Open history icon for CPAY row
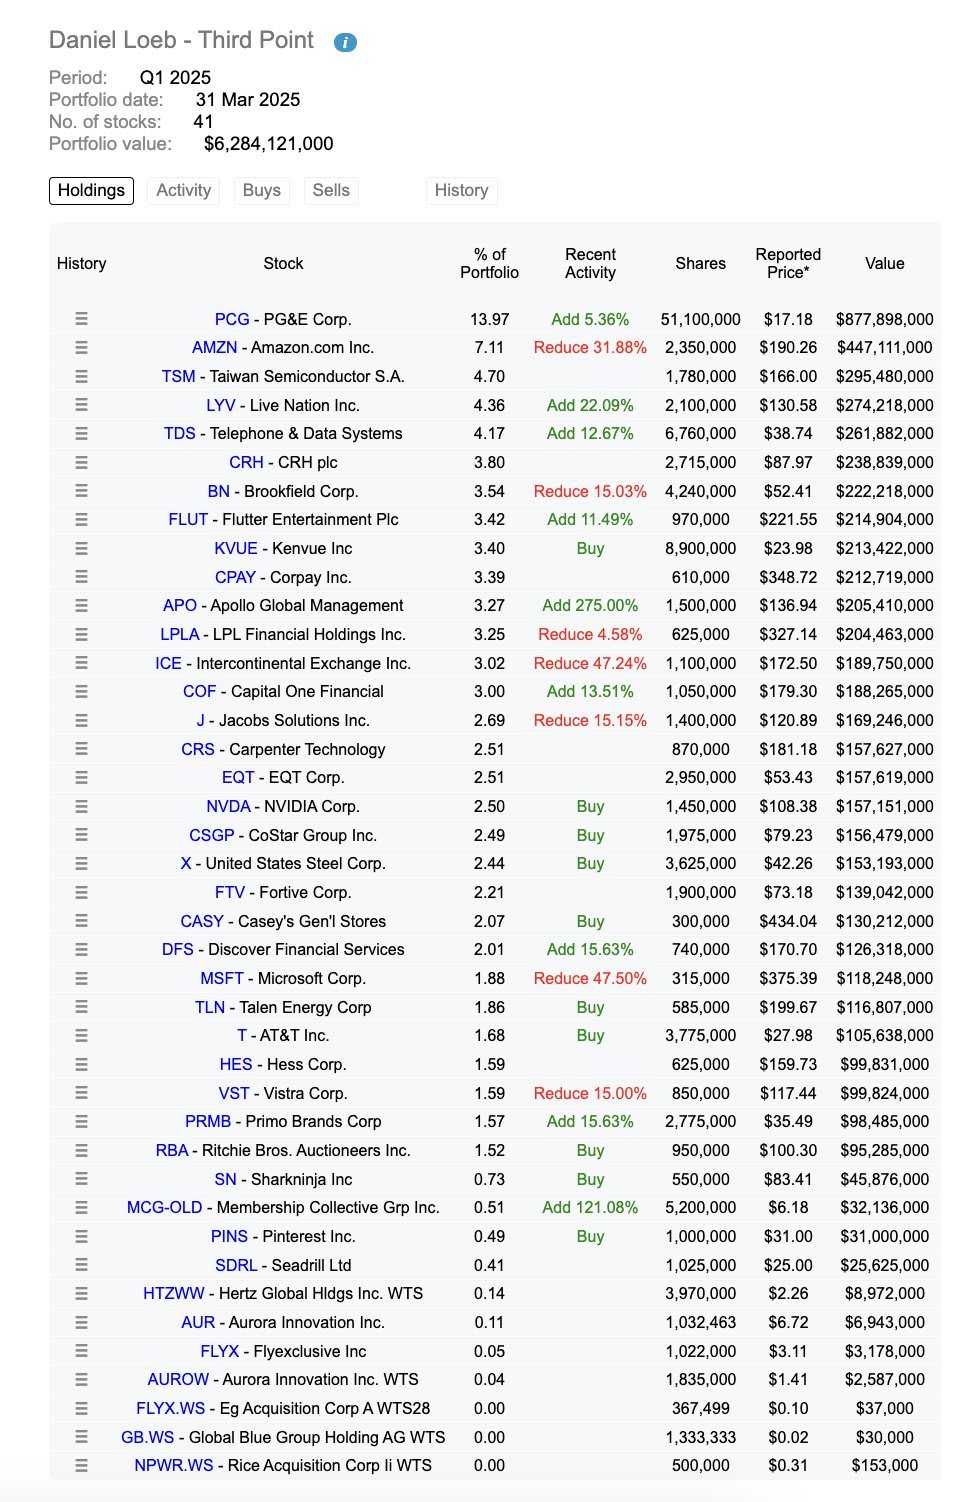 81,577
